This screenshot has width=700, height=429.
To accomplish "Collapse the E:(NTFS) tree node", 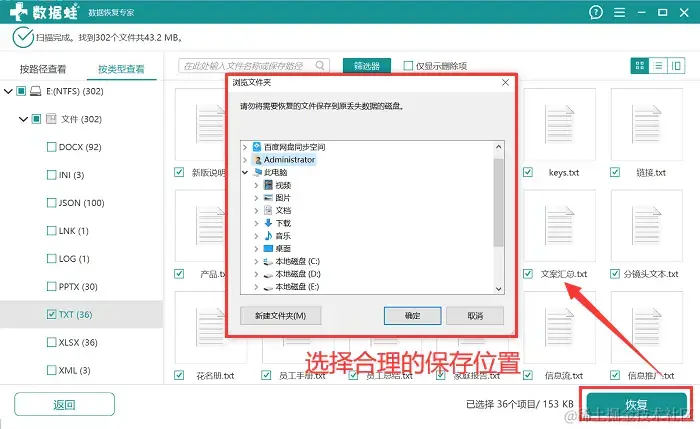I will coord(8,92).
